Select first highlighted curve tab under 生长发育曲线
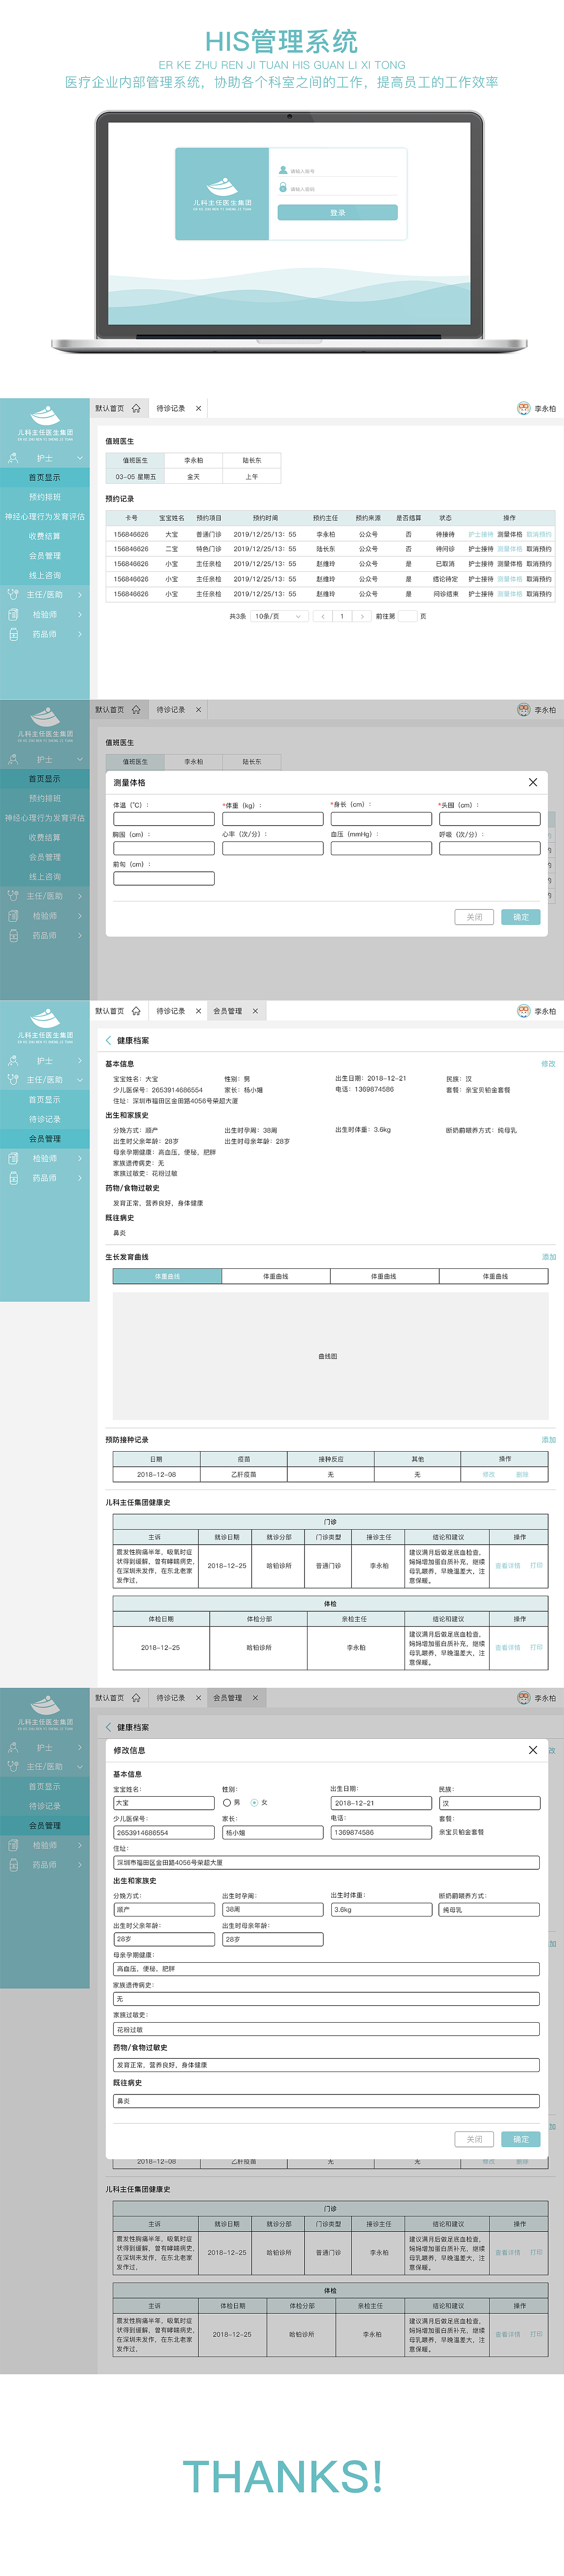Screen dimensions: 564x2576 pyautogui.click(x=167, y=1276)
